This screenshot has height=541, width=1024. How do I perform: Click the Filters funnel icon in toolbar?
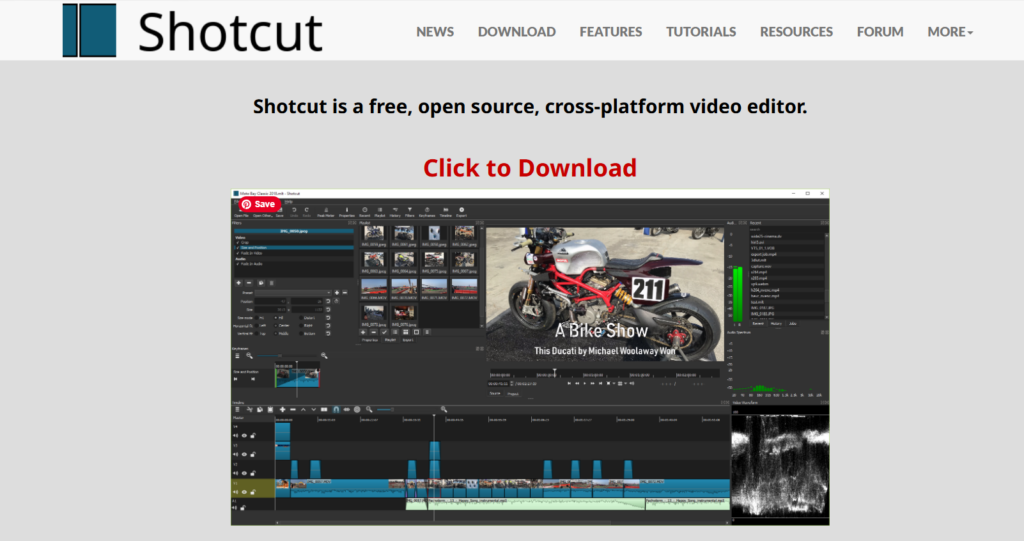pyautogui.click(x=411, y=212)
